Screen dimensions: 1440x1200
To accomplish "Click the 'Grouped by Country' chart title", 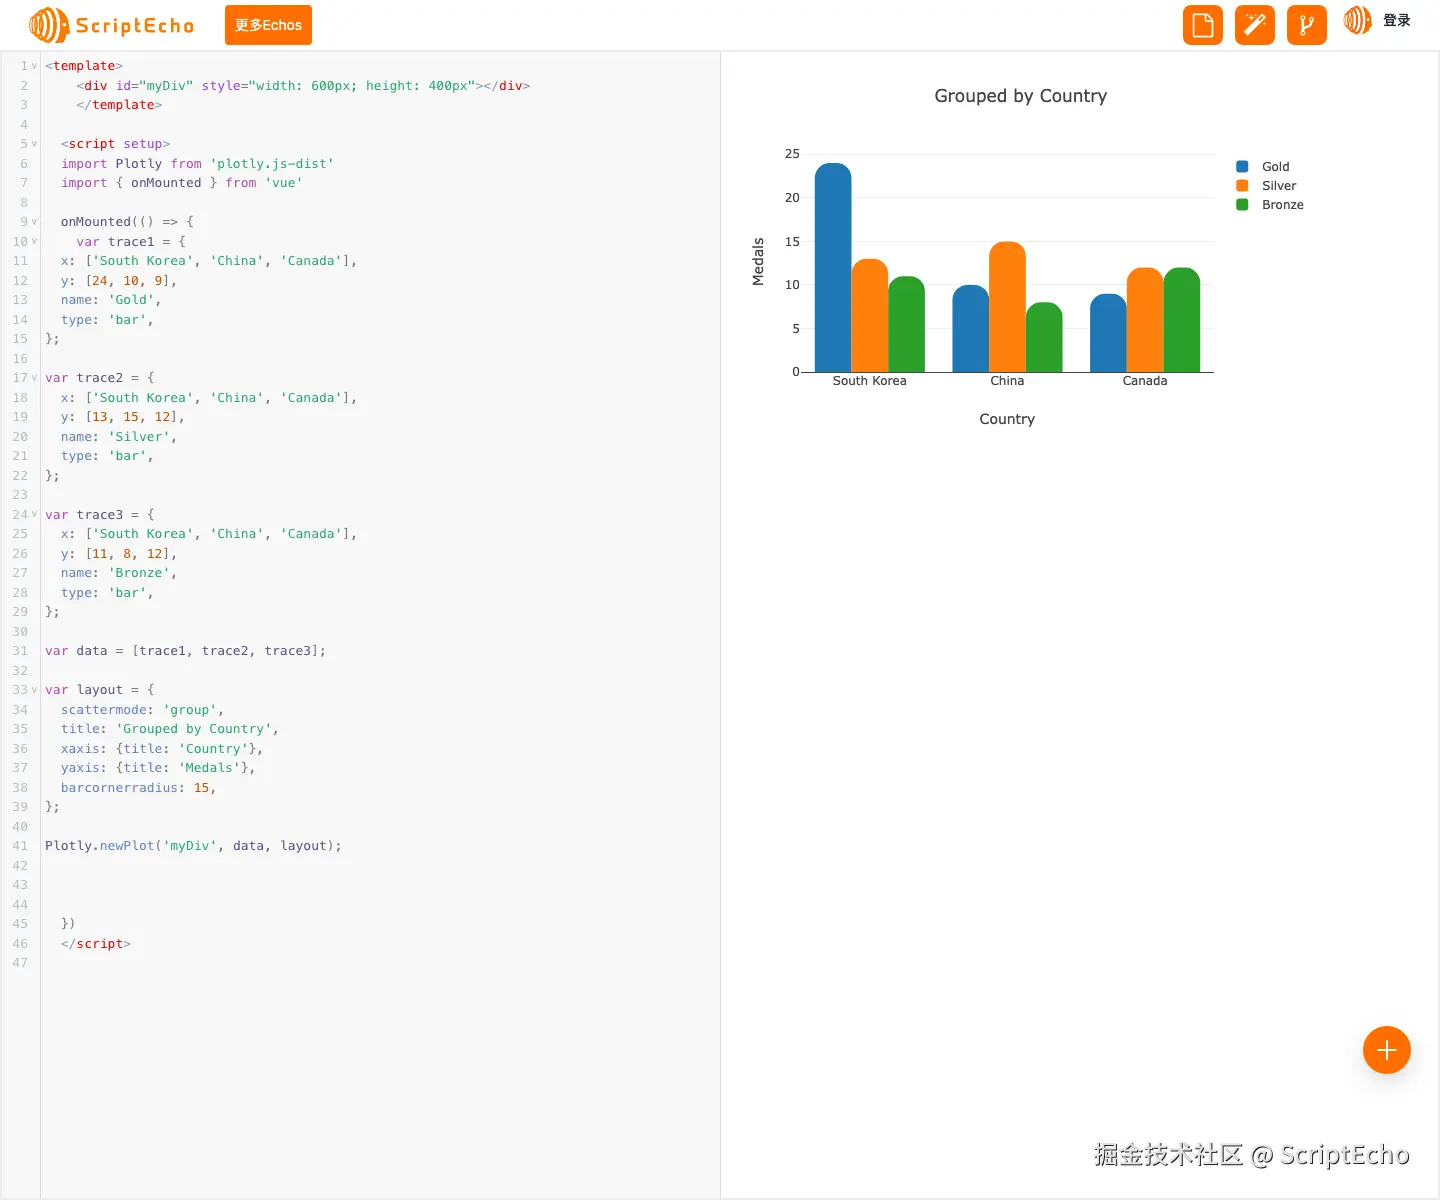I will [x=1021, y=96].
